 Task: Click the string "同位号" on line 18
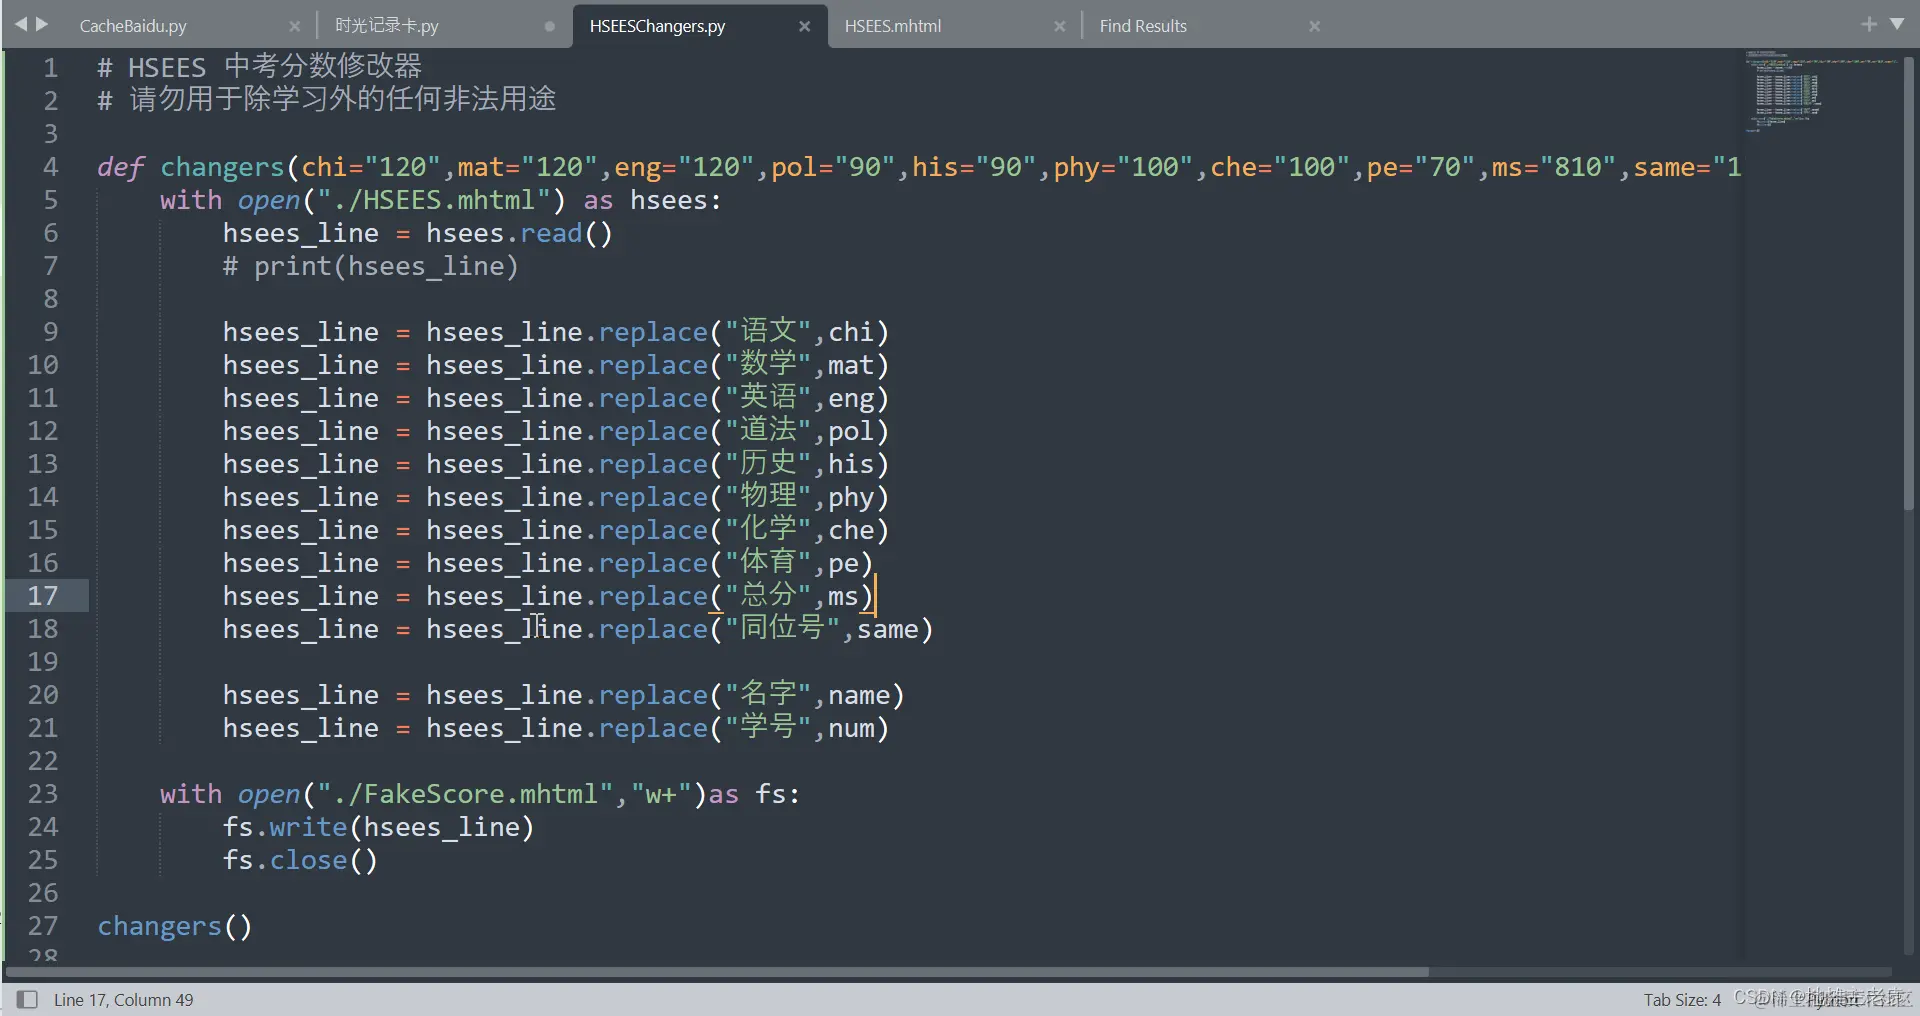782,628
